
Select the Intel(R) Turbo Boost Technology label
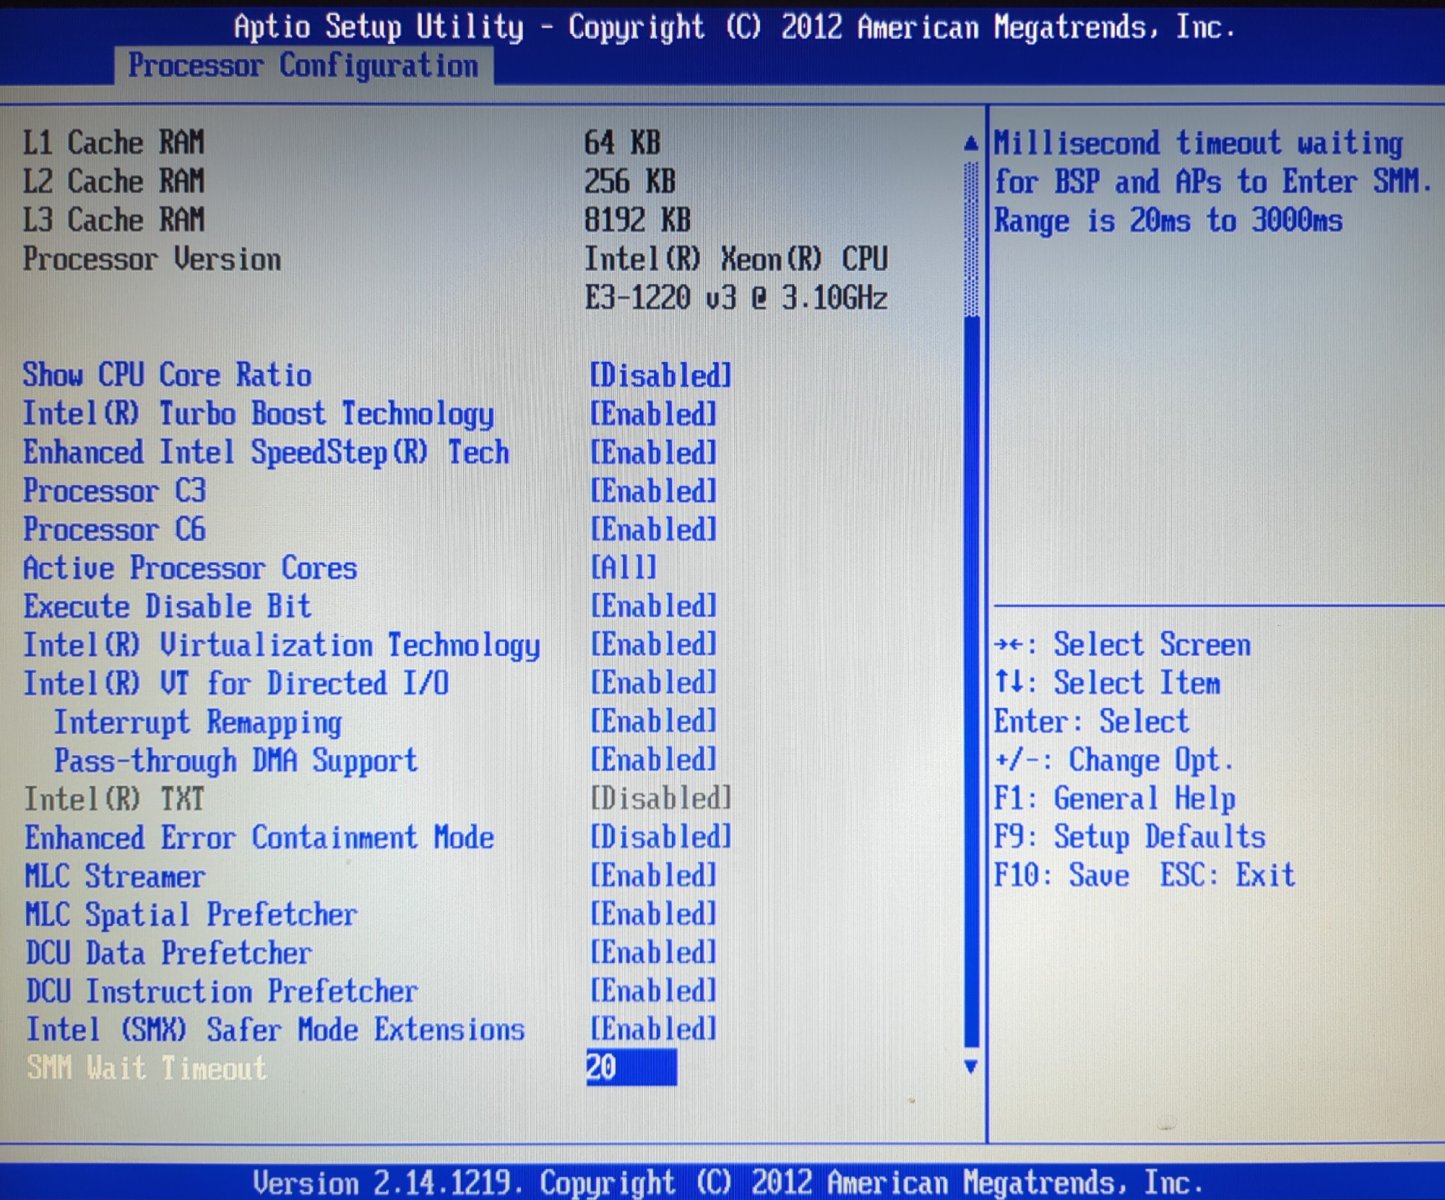pos(258,414)
